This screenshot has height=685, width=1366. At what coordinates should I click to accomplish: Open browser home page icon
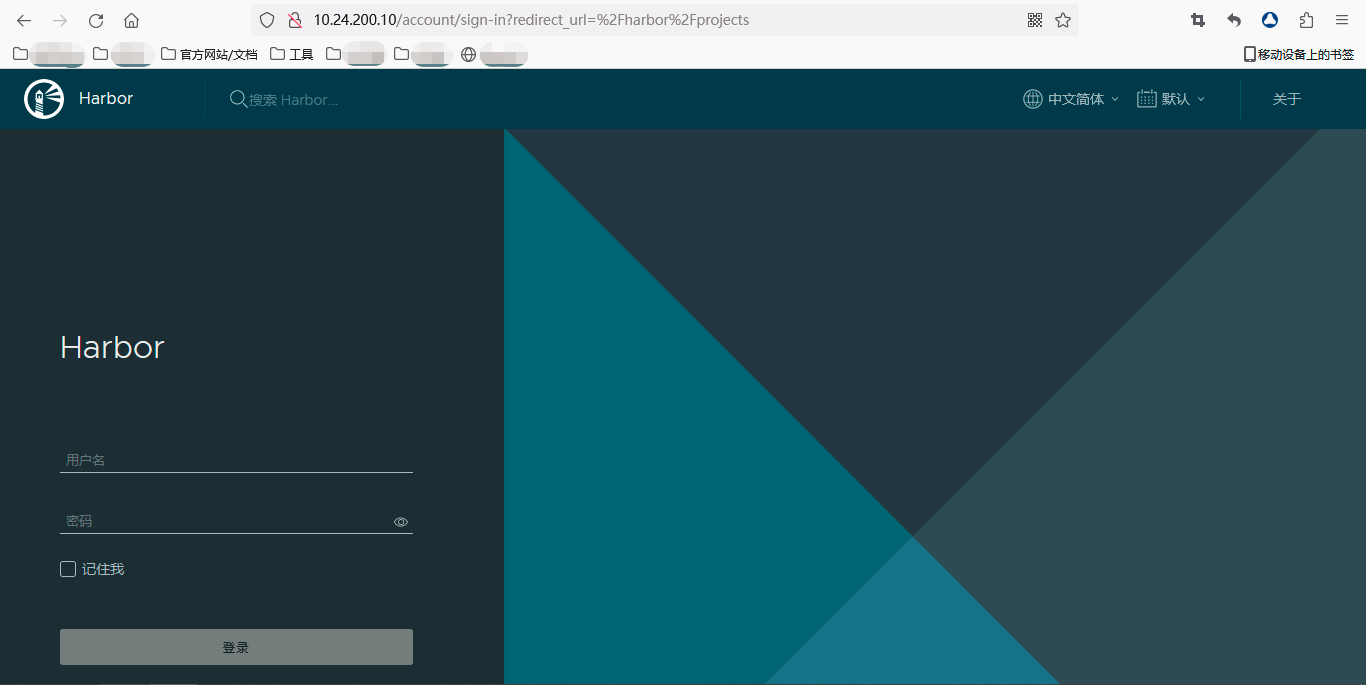click(131, 20)
